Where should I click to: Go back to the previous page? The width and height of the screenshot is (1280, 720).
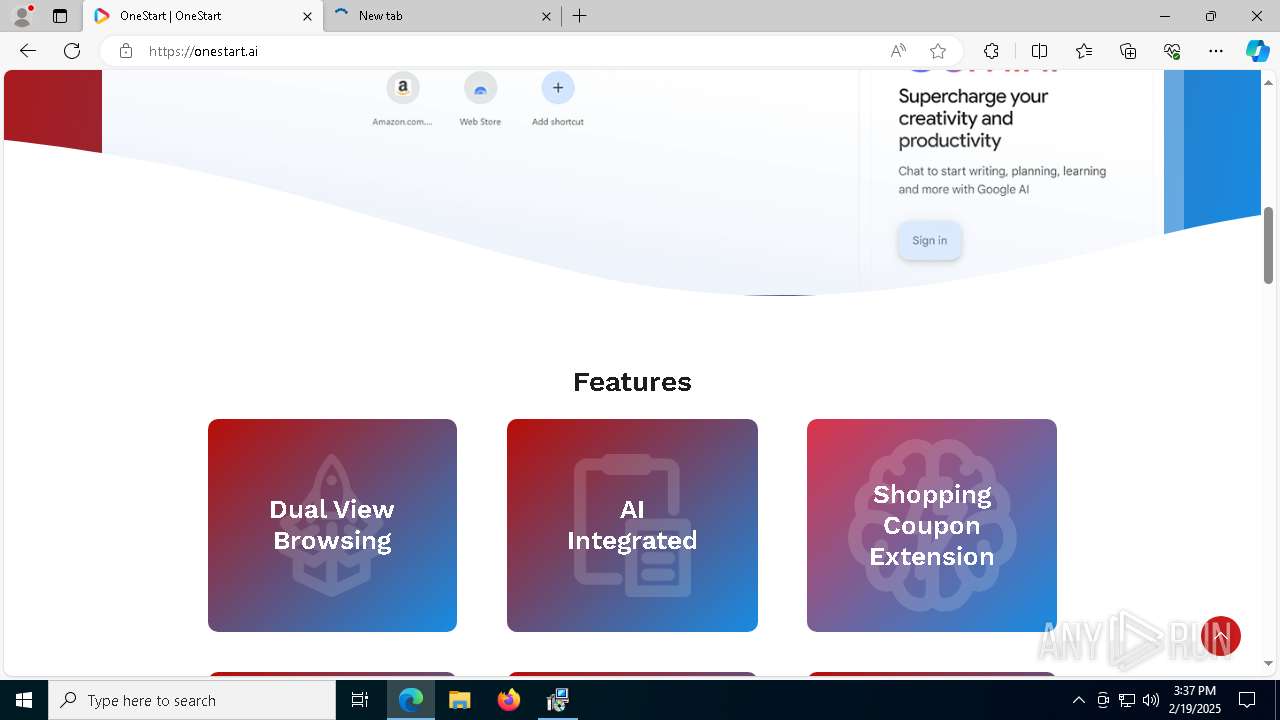tap(28, 51)
